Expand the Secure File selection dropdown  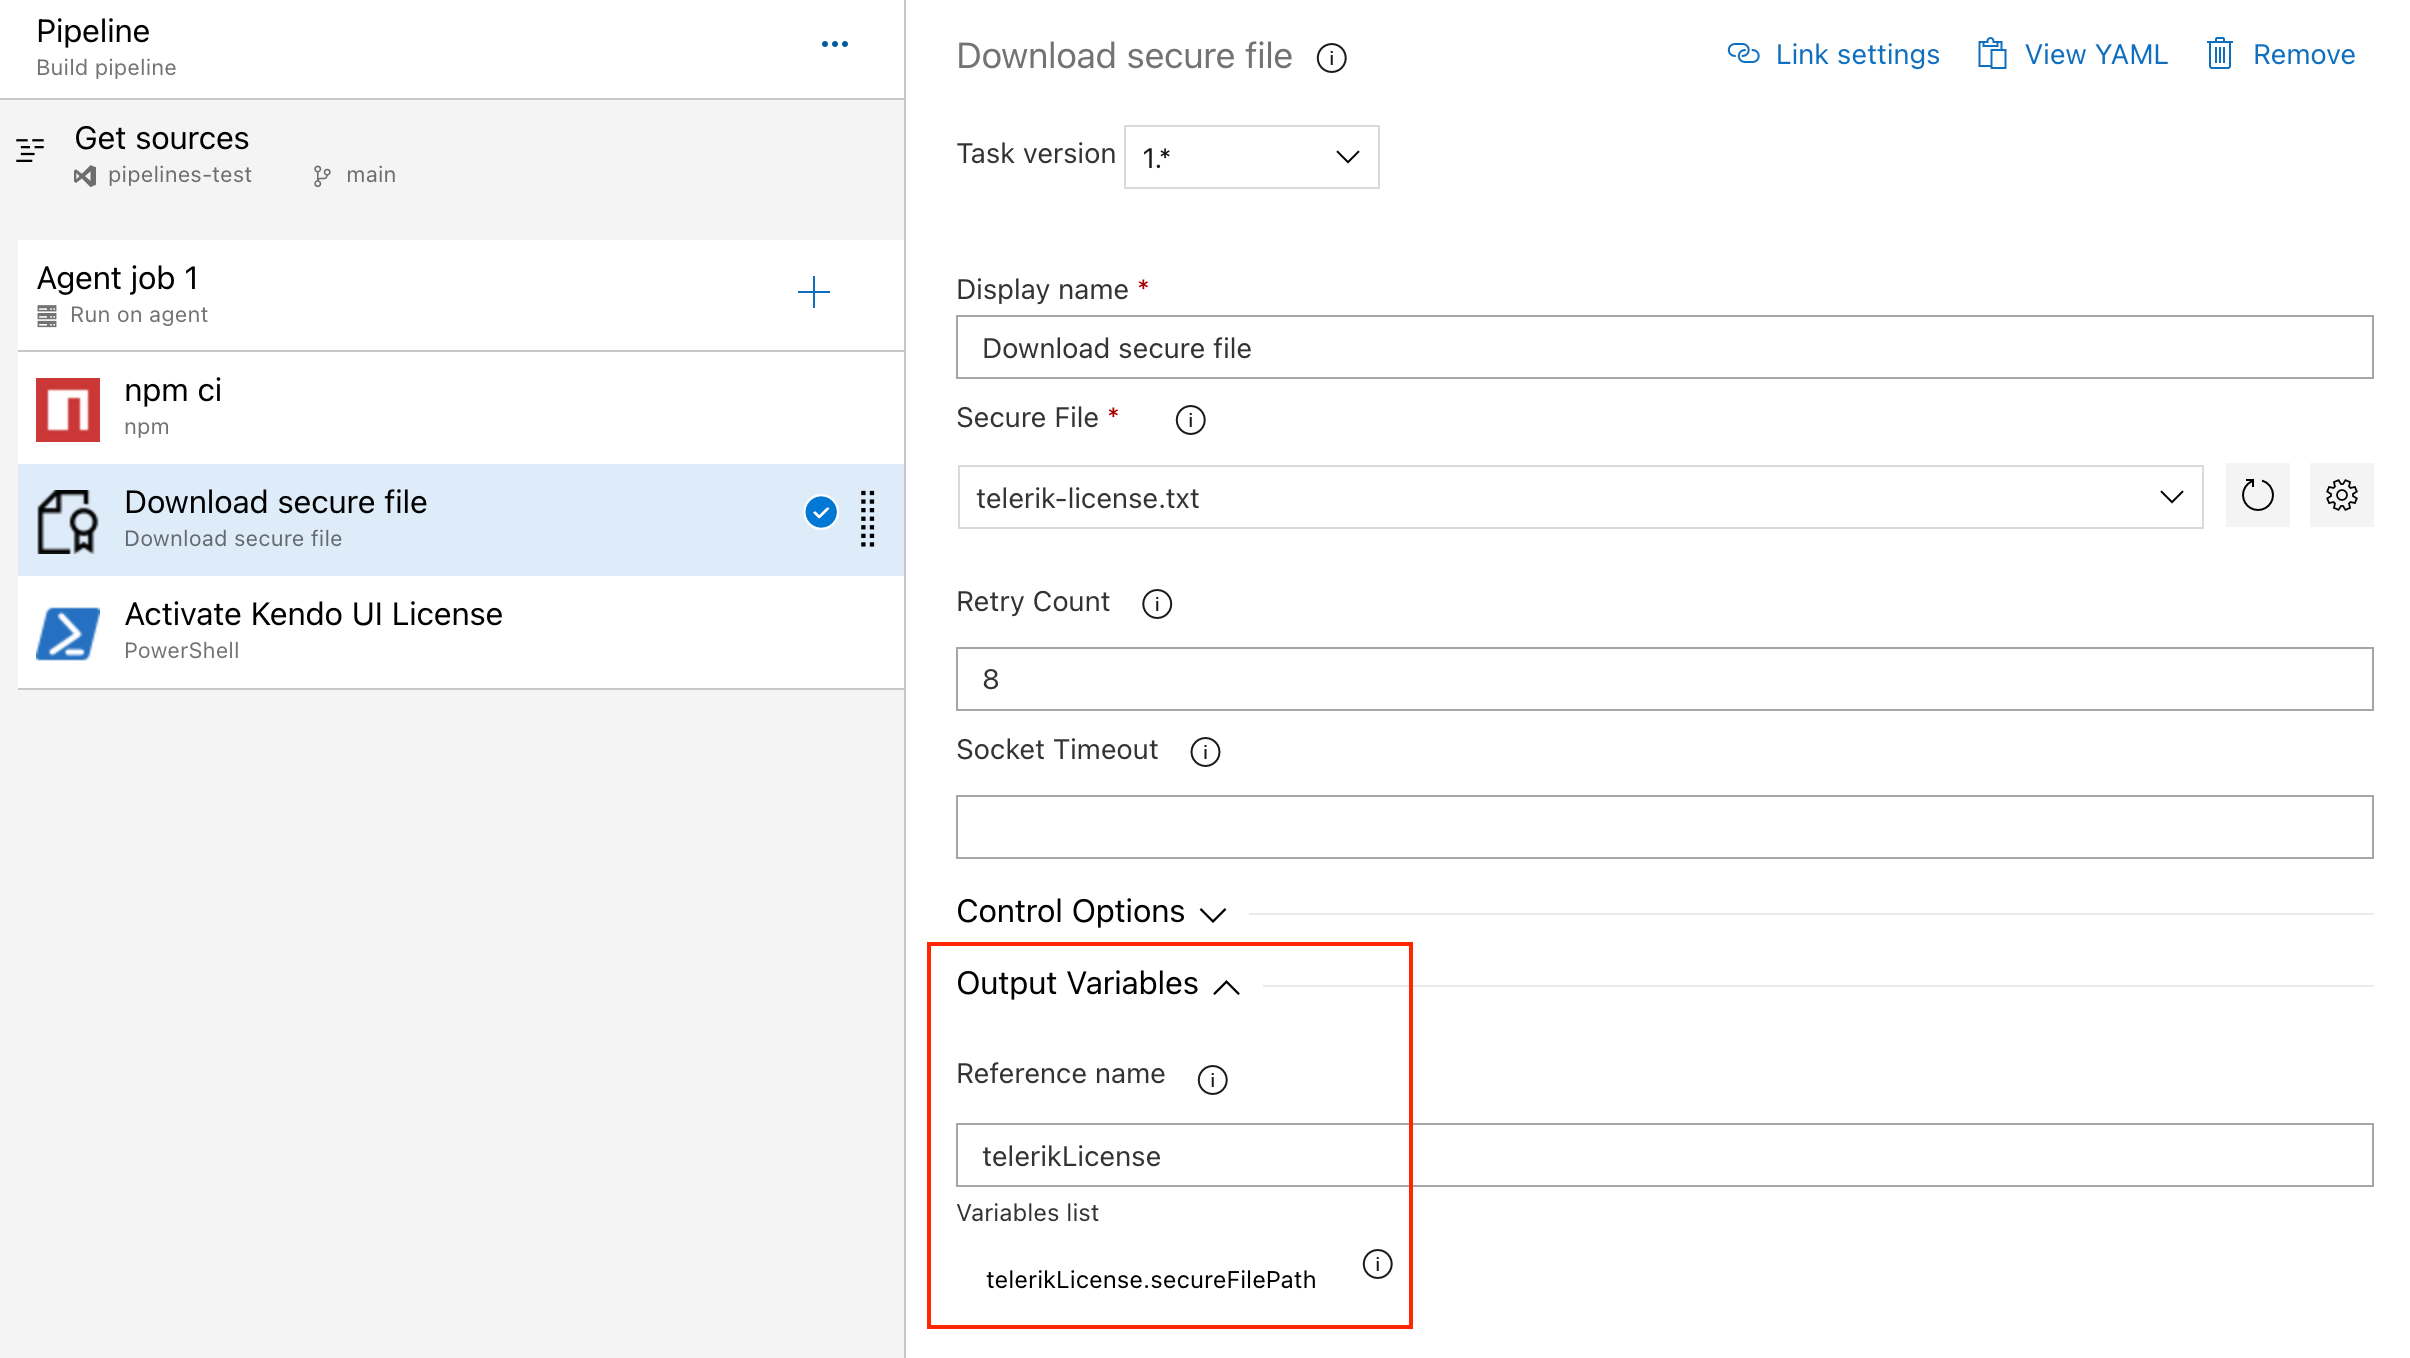[2170, 497]
